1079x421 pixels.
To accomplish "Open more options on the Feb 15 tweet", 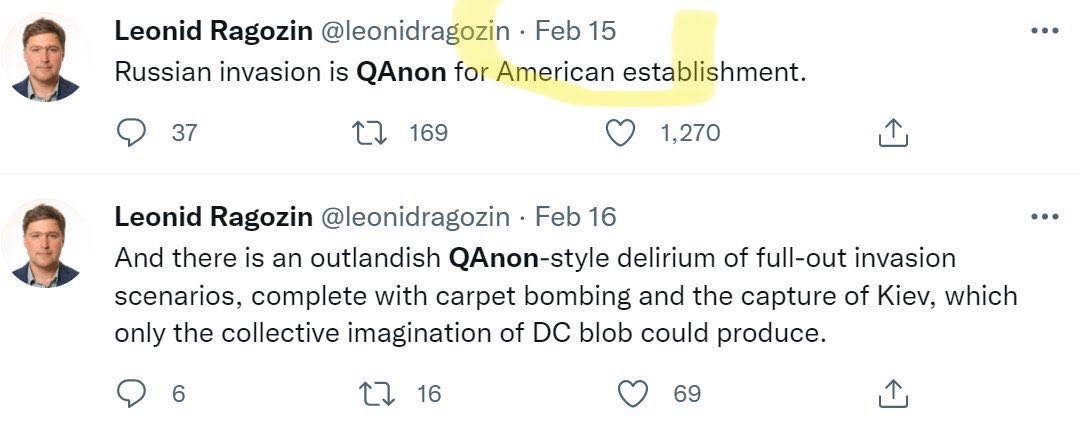I will [x=1045, y=31].
